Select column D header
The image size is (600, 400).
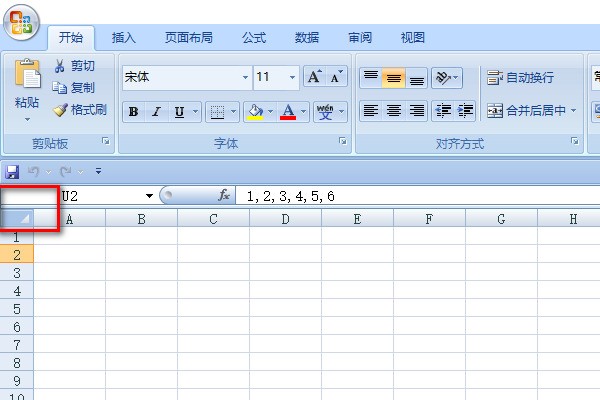pyautogui.click(x=285, y=219)
